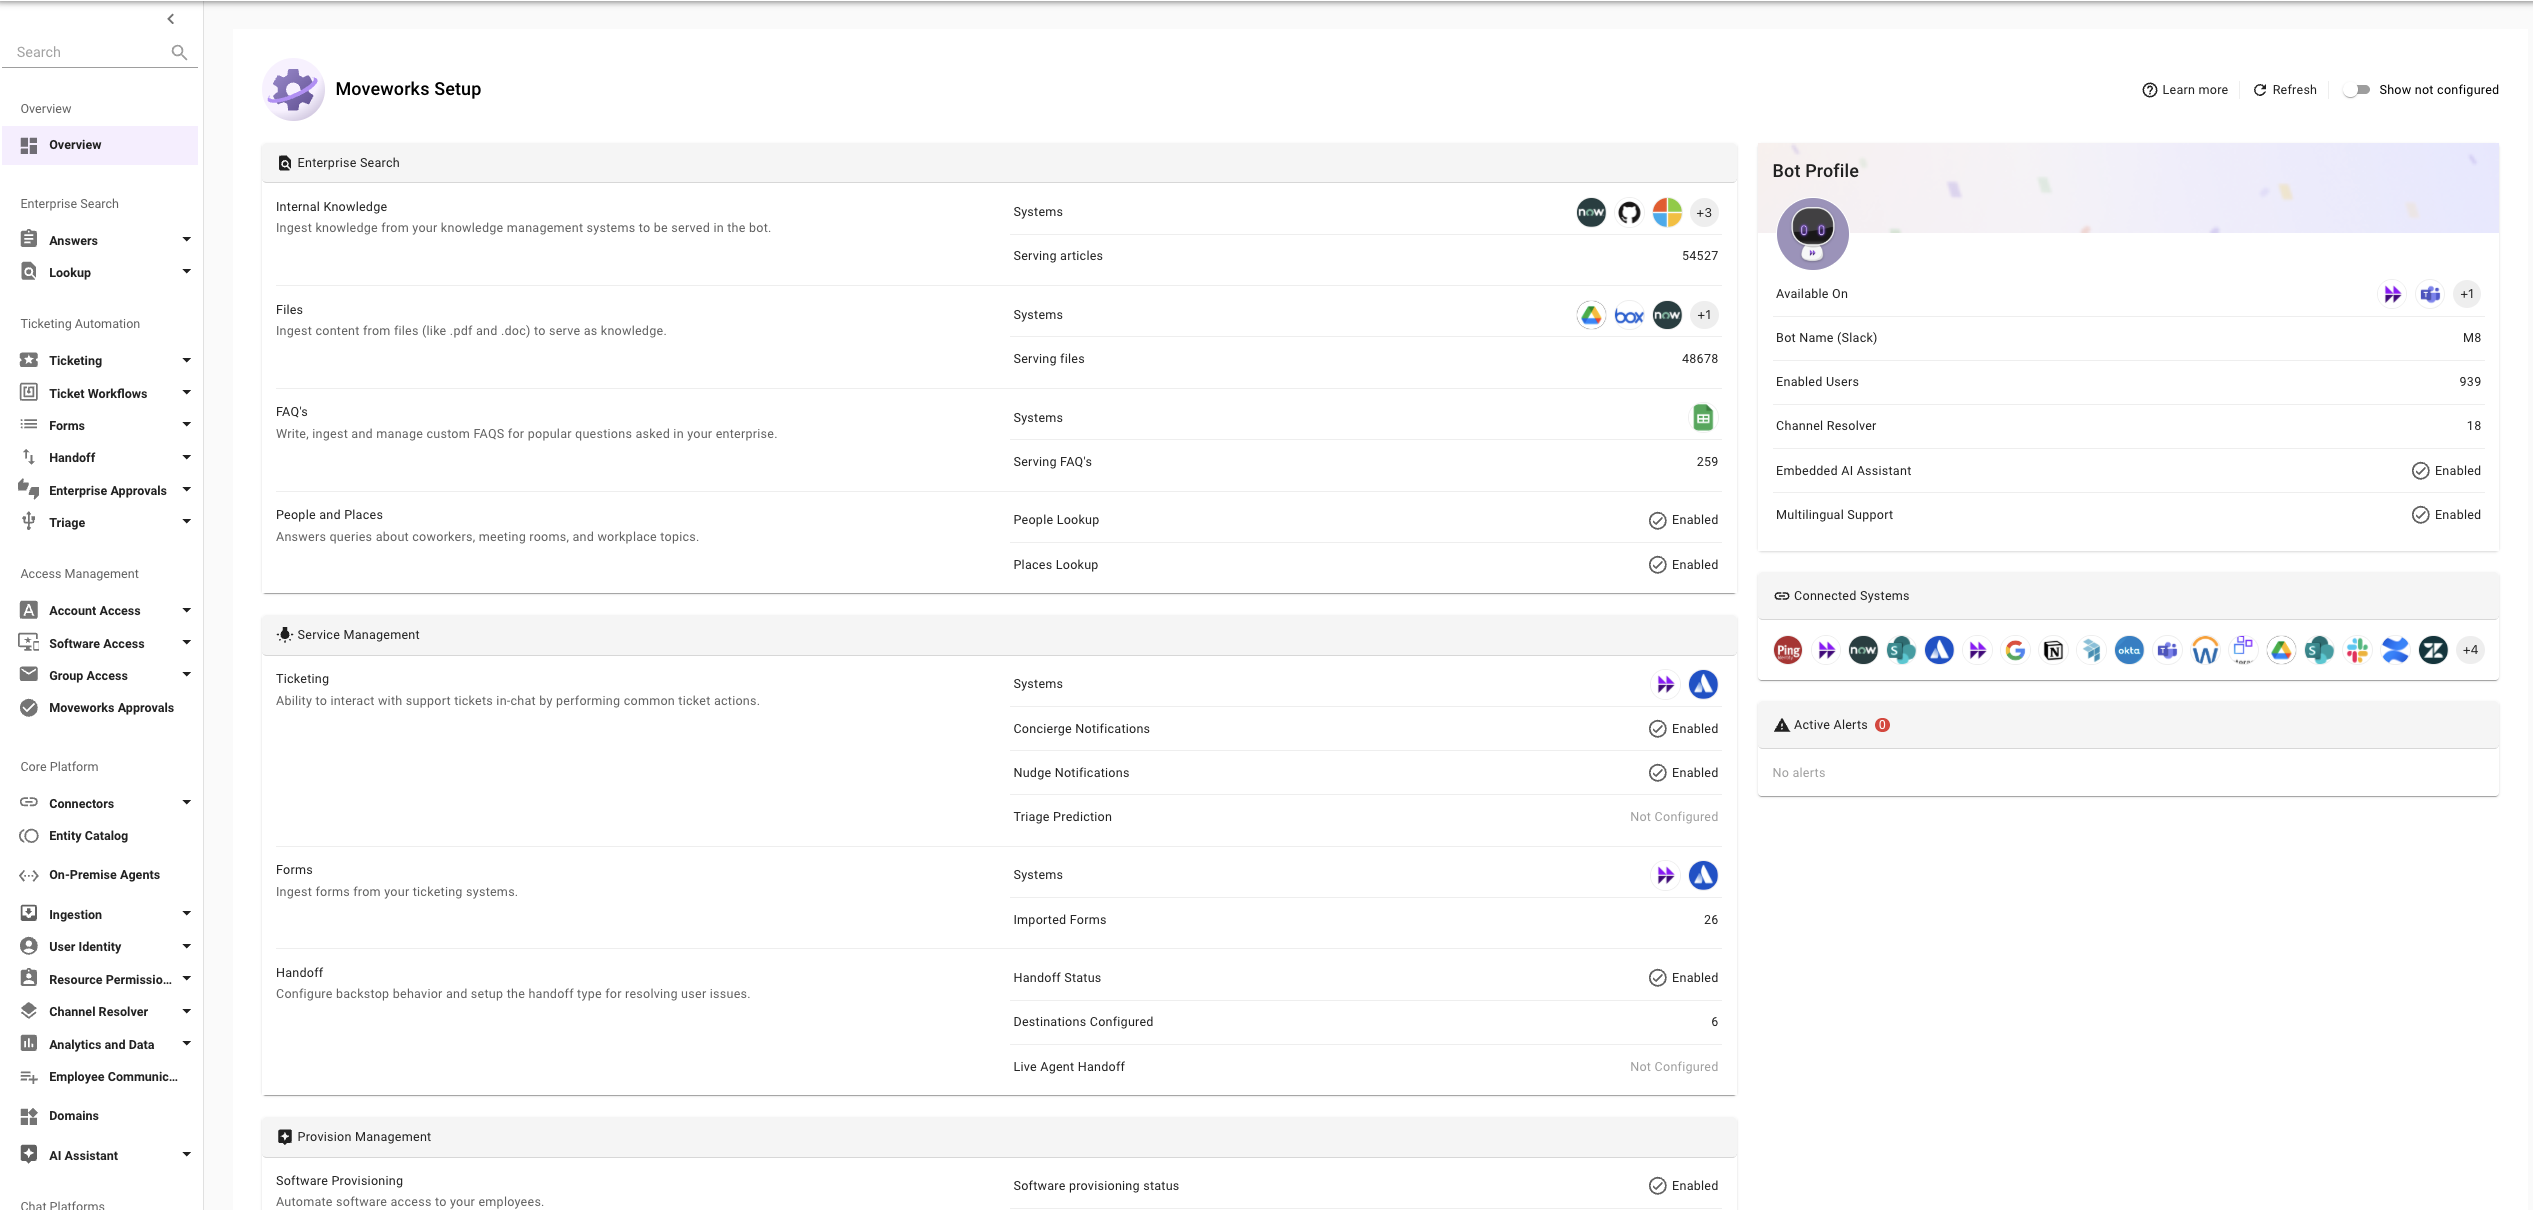The height and width of the screenshot is (1210, 2533).
Task: Click the Zendesk icon in Connected Systems
Action: (2433, 650)
